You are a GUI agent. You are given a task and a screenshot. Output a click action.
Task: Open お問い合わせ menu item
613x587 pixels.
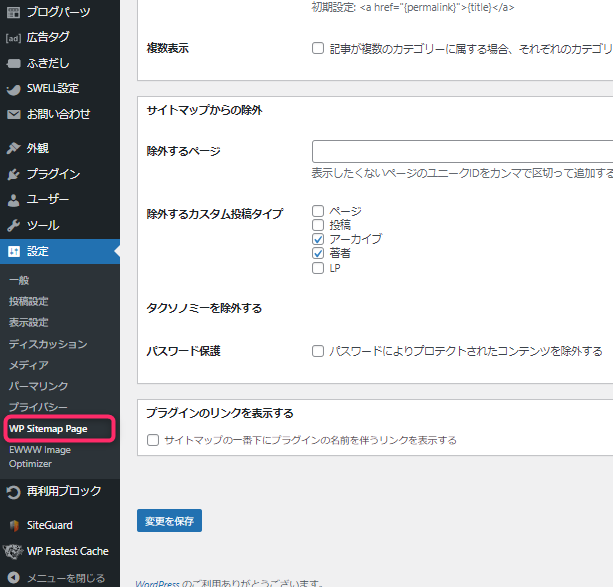coord(60,114)
